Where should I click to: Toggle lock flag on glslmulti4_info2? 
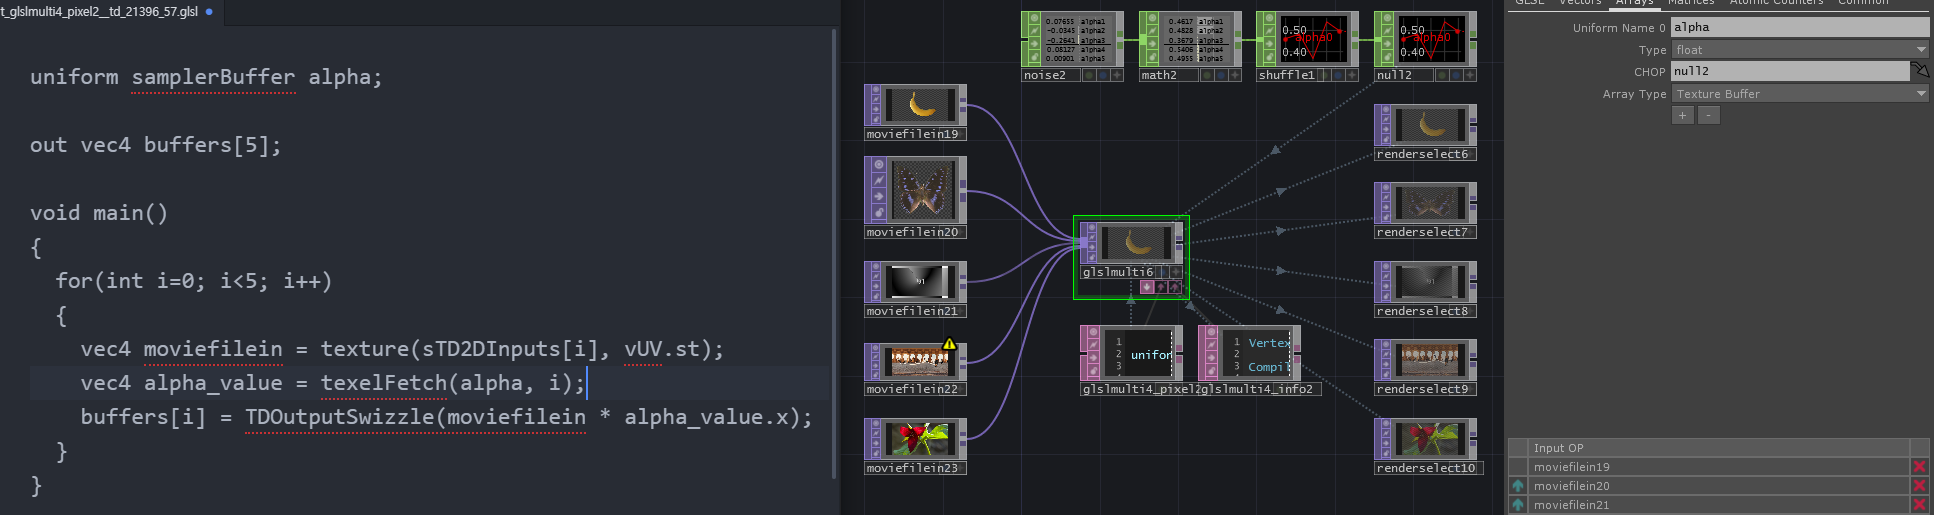(1211, 371)
